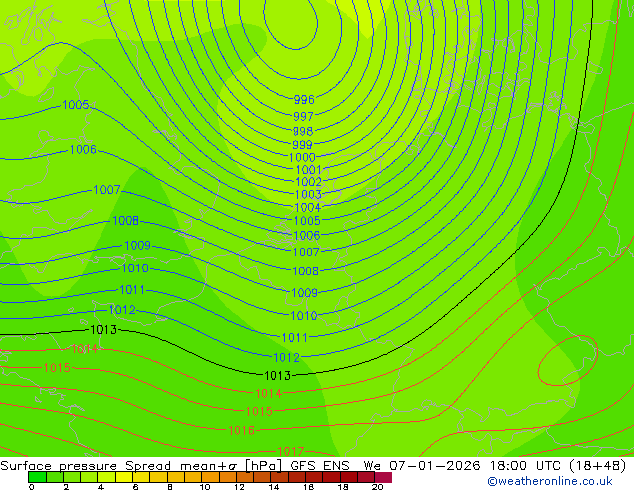This screenshot has width=634, height=490.
Task: Click the crimson legend swatch past 20
Action: (x=383, y=477)
